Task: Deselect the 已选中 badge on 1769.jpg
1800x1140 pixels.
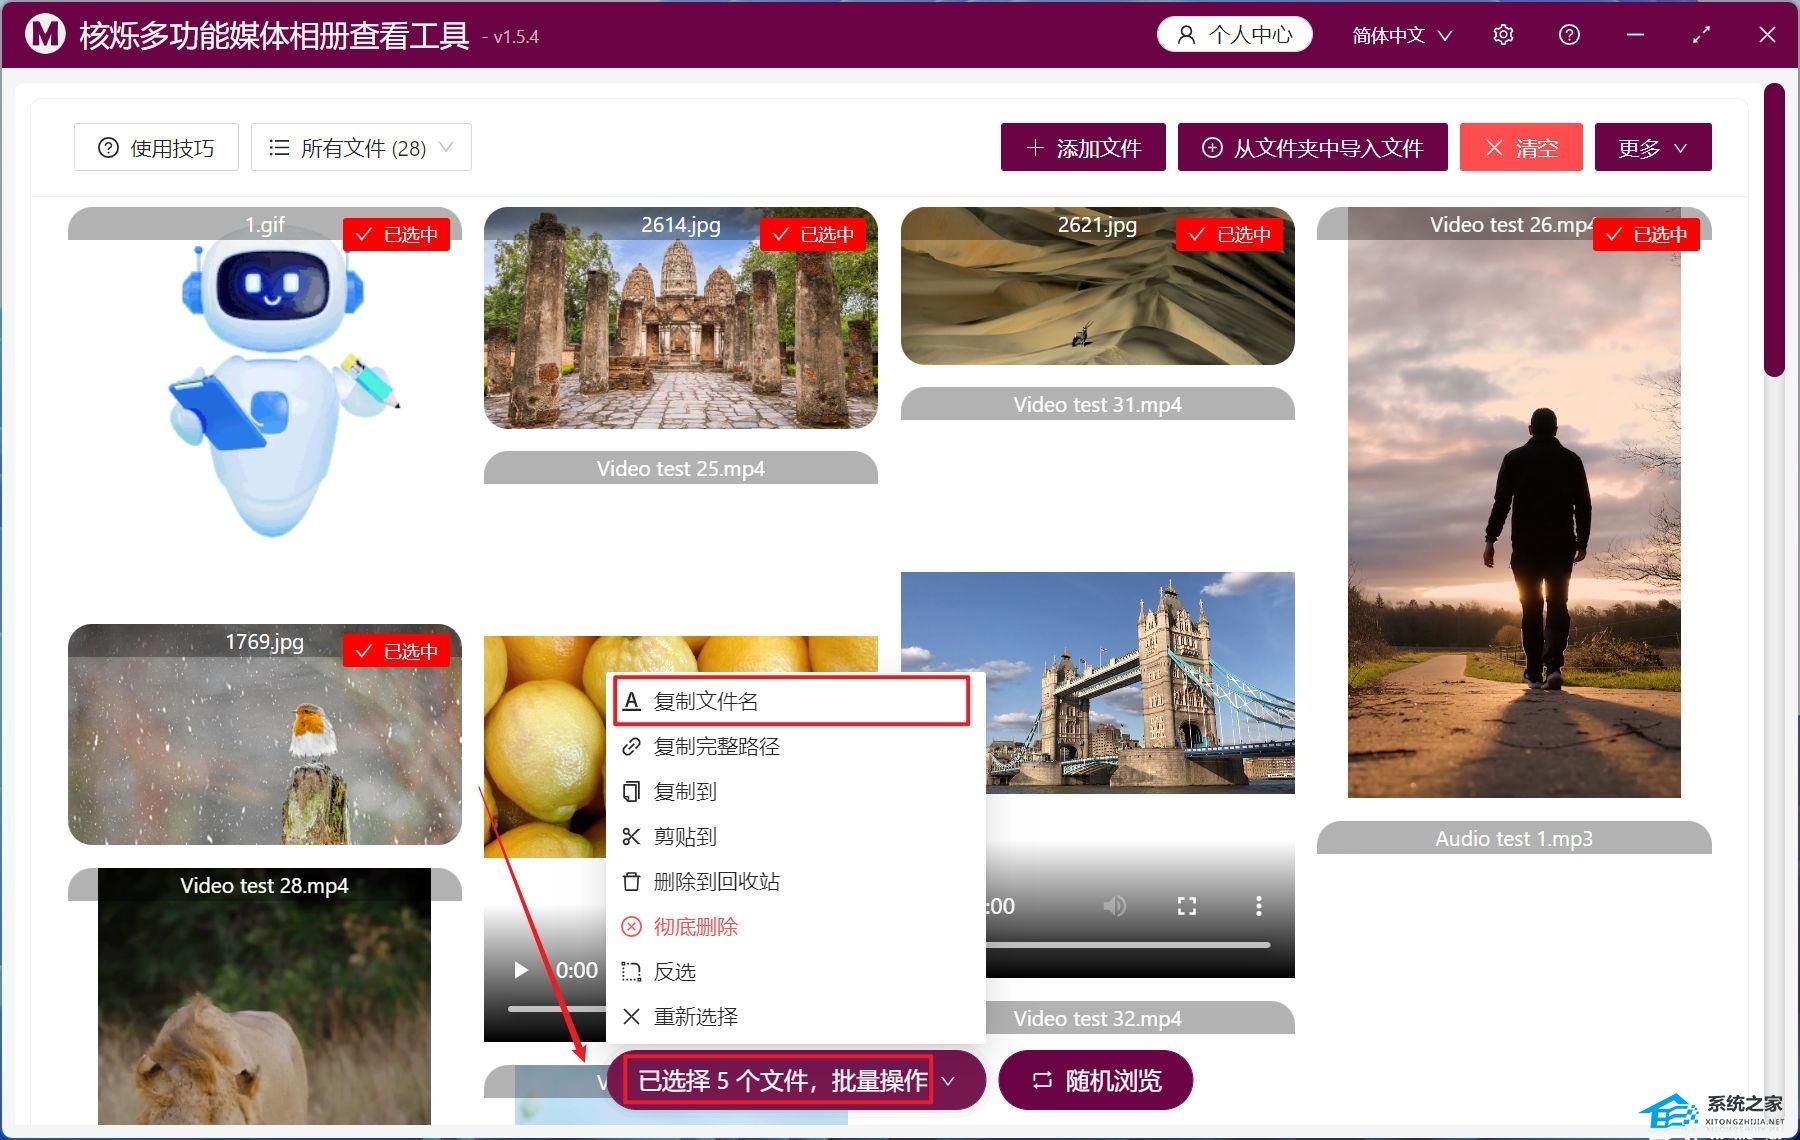Action: tap(396, 651)
